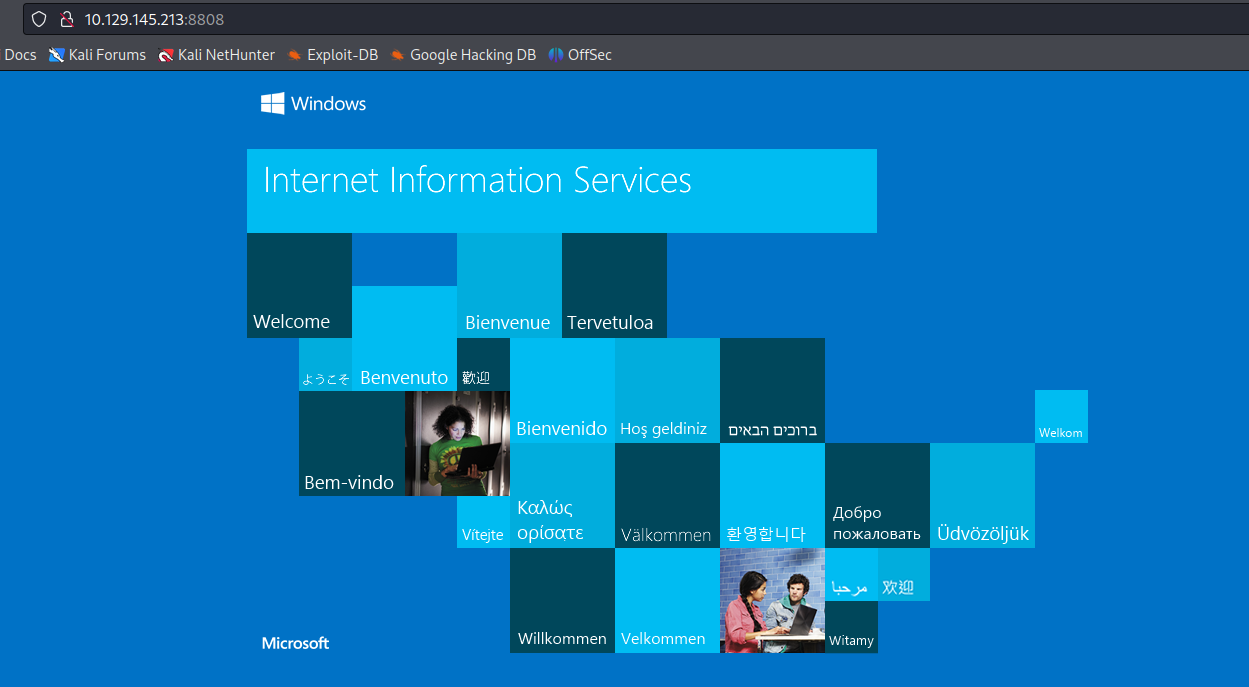Click the Добро пожаловать tile
This screenshot has height=687, width=1249.
click(877, 495)
